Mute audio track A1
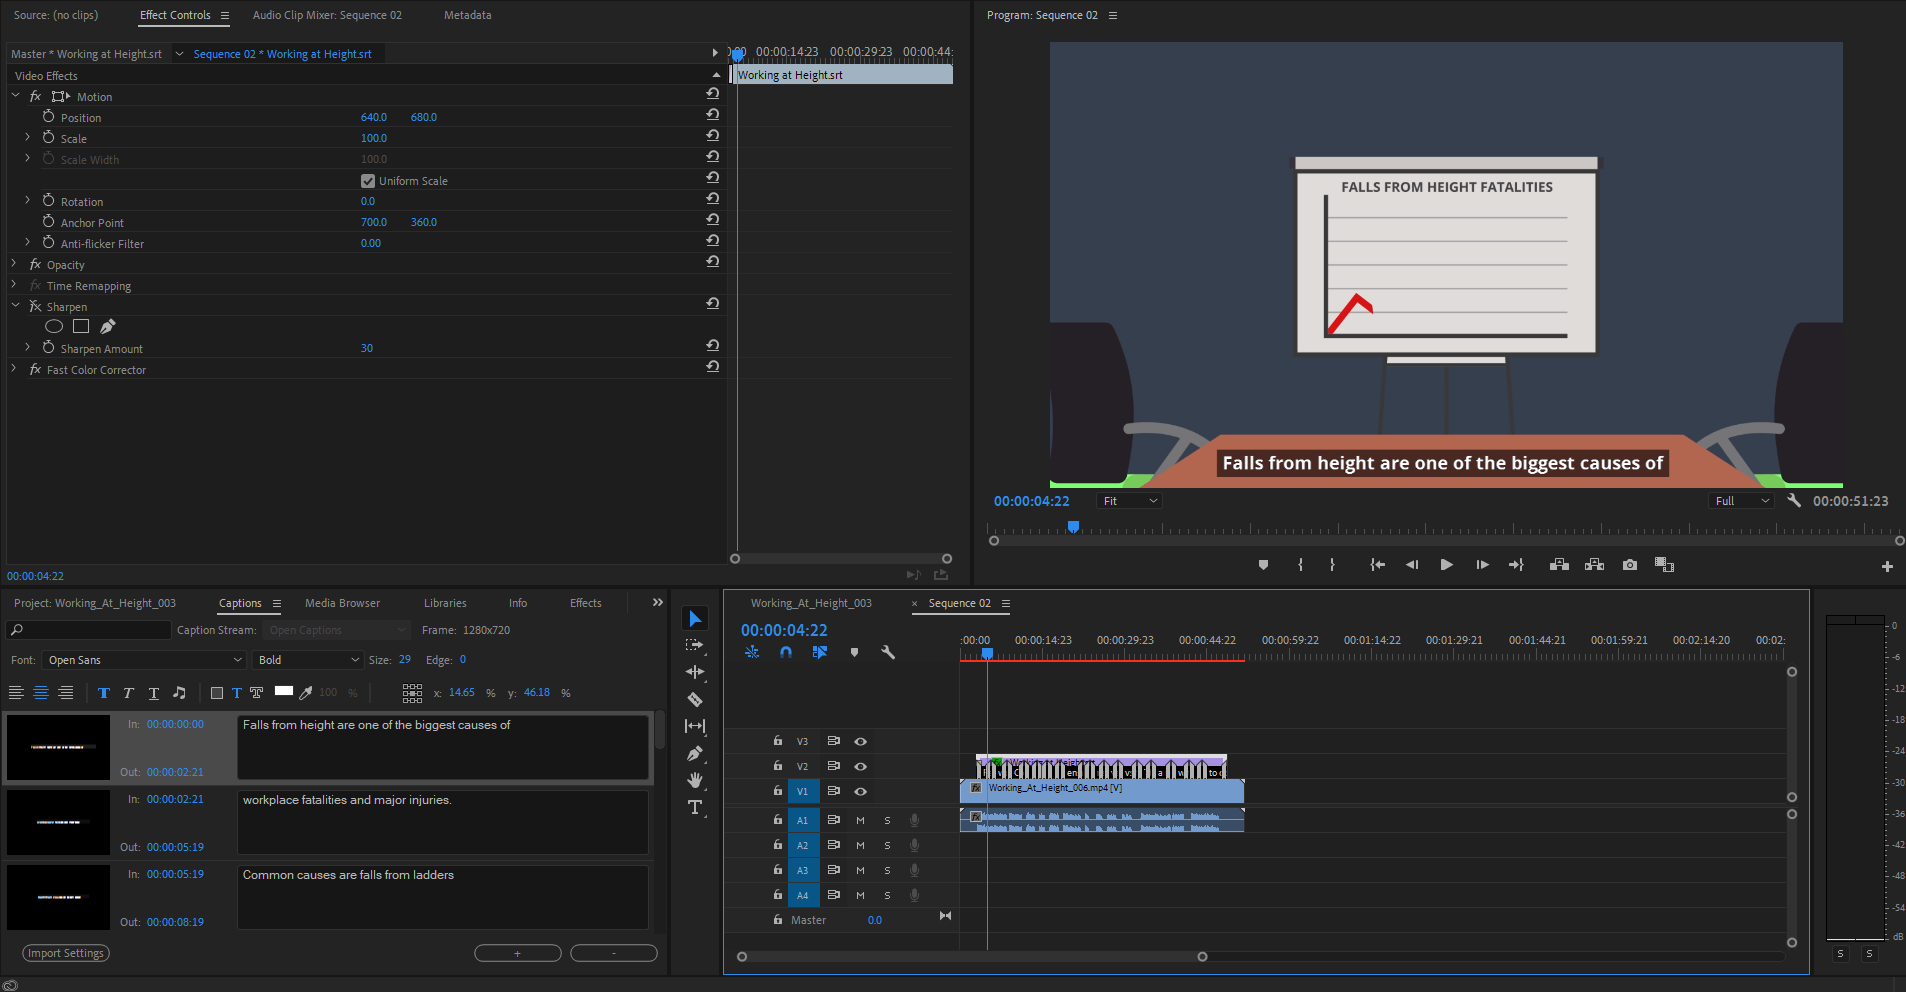The width and height of the screenshot is (1906, 992). (860, 820)
